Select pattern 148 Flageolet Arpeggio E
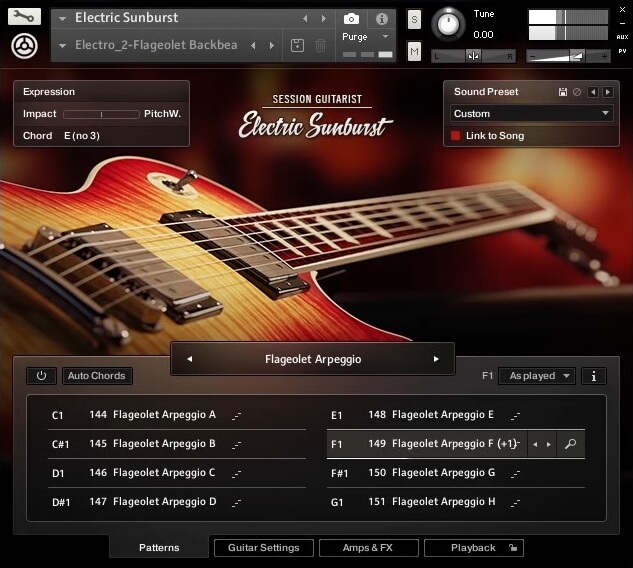Screen dimensions: 633x568 pos(456,415)
